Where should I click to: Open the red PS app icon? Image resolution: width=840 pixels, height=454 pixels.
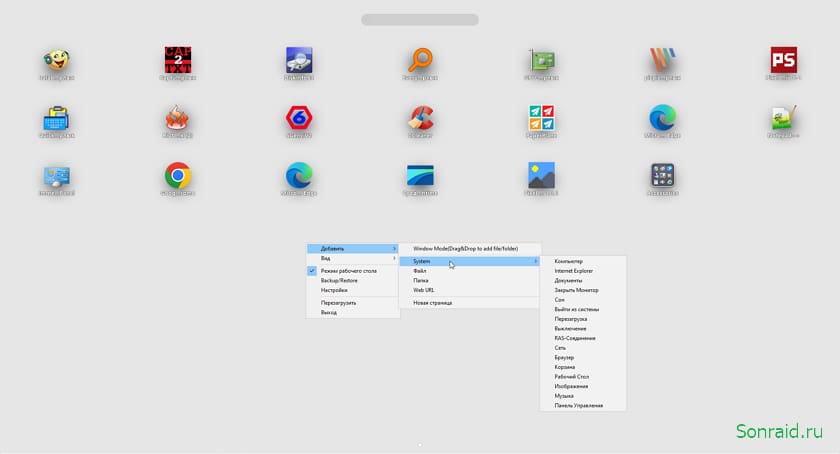click(x=784, y=59)
